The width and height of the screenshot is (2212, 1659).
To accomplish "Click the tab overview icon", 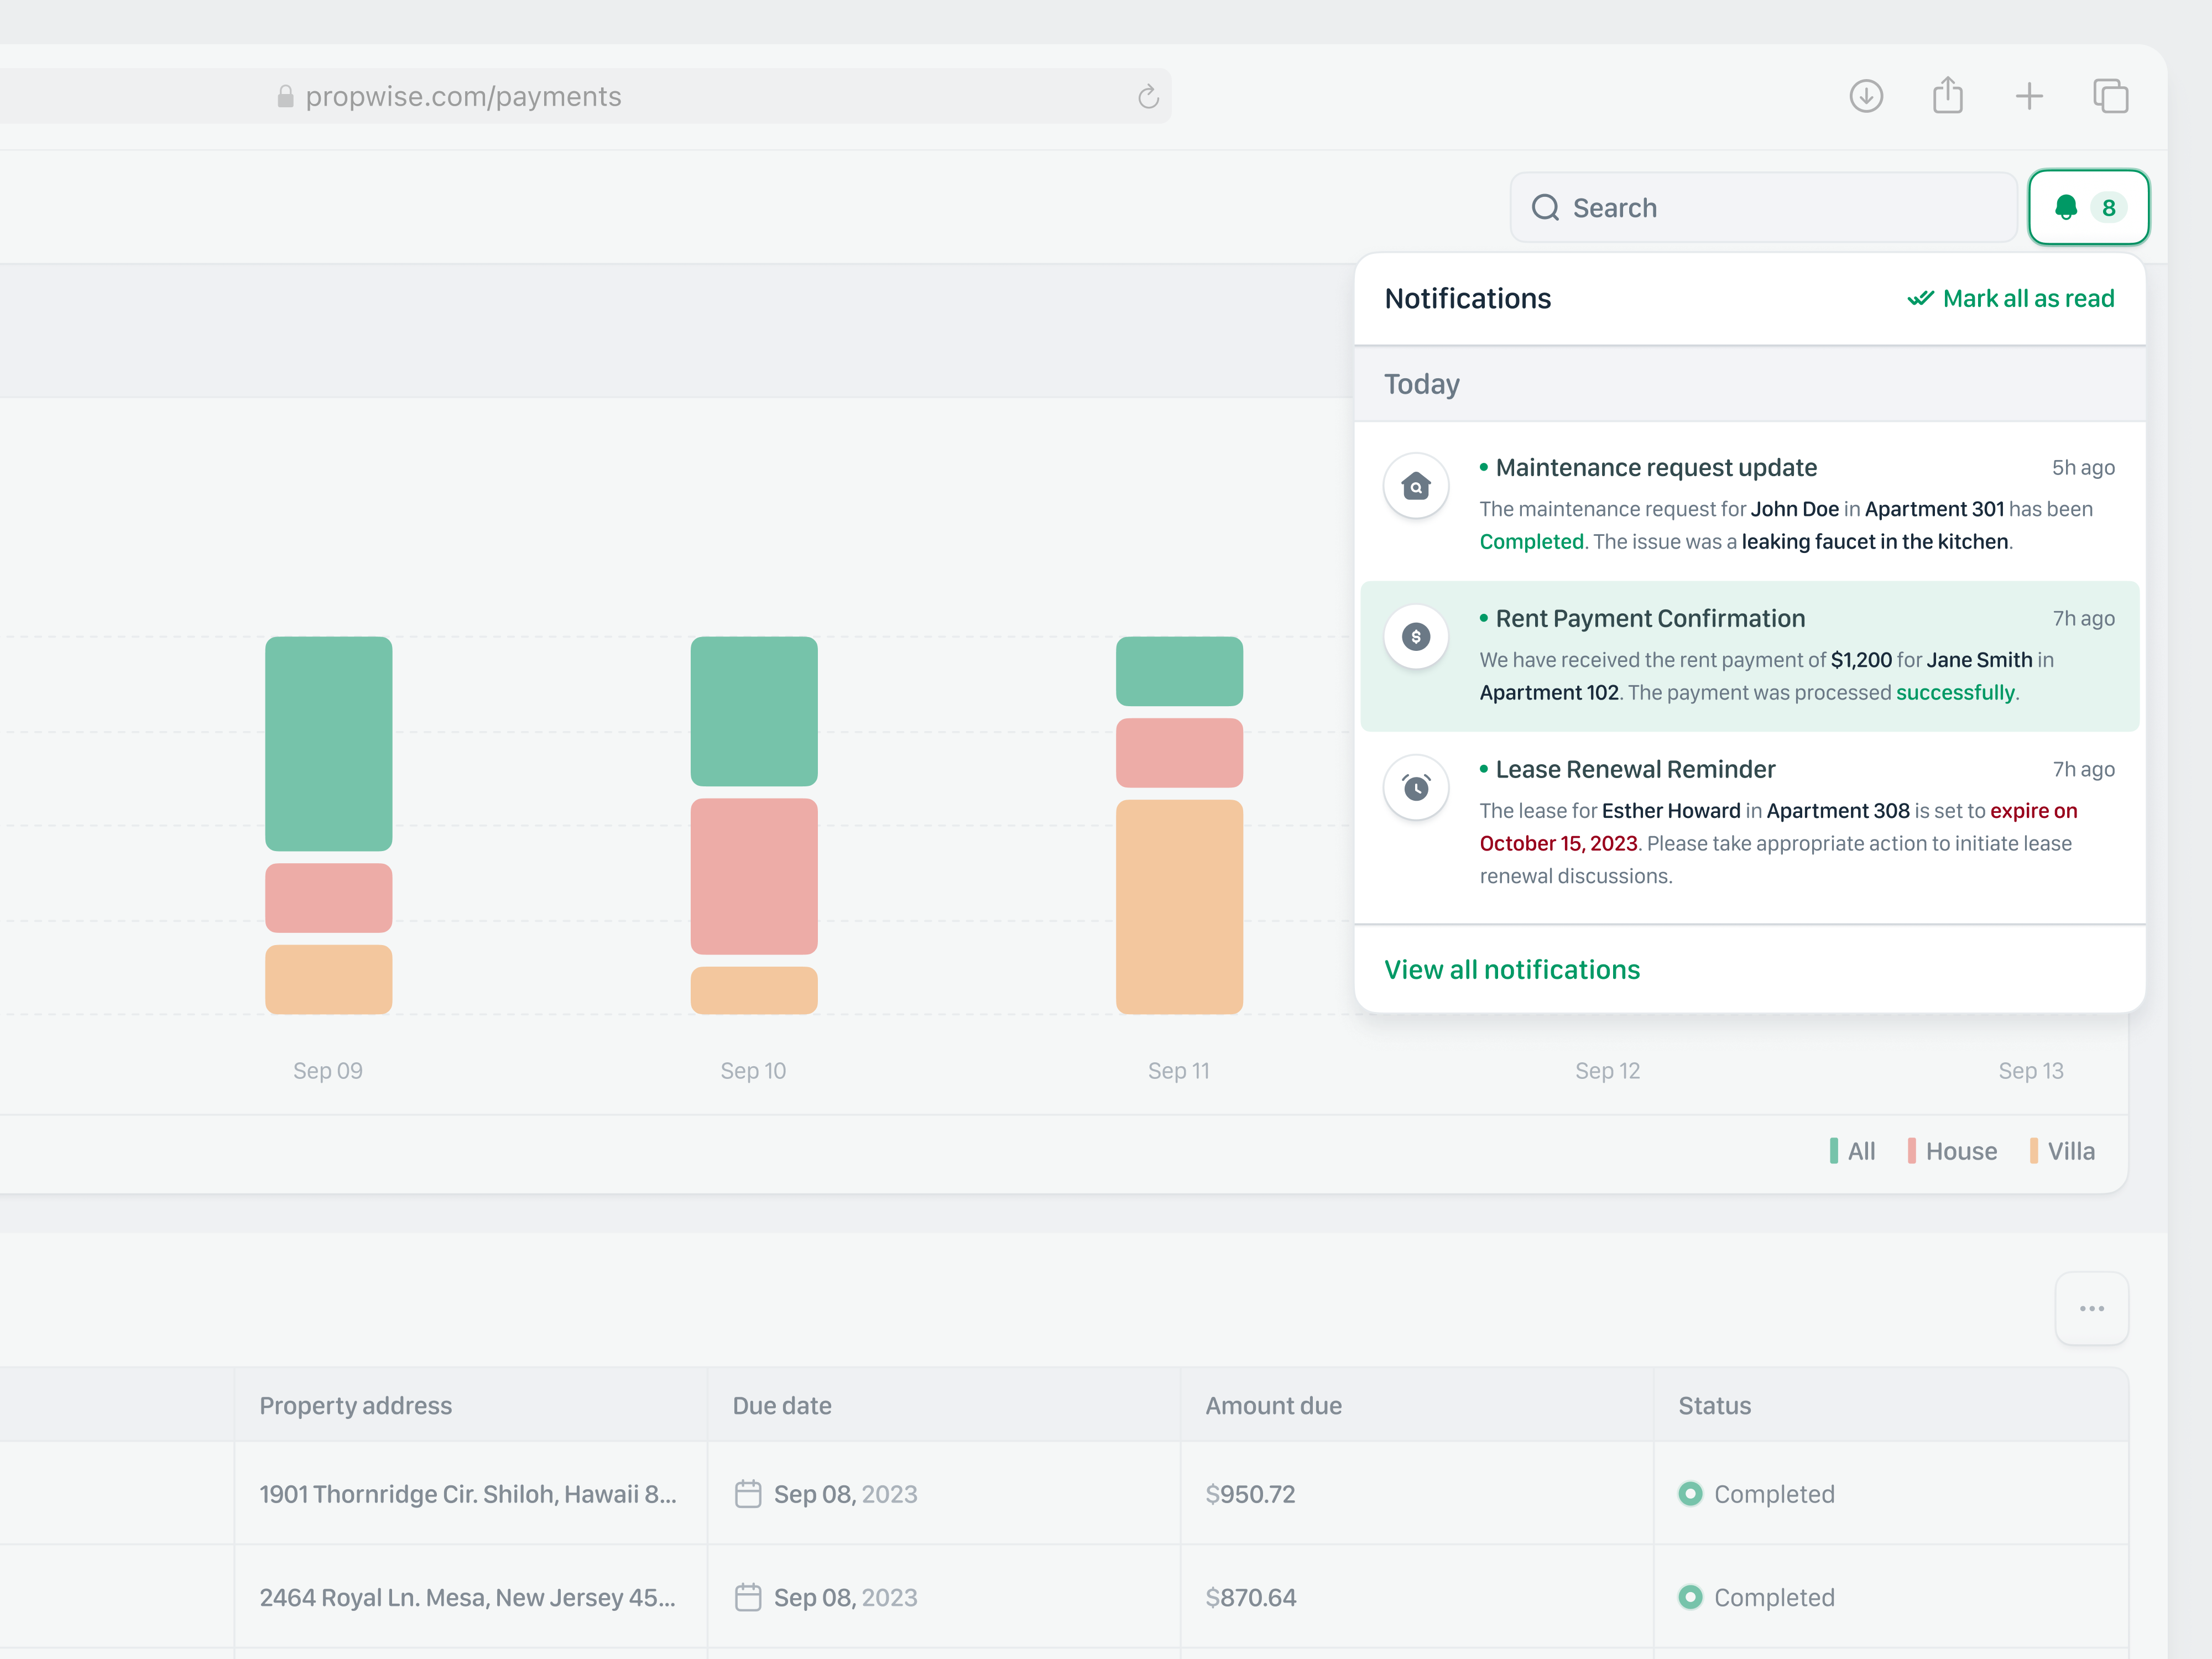I will point(2110,96).
